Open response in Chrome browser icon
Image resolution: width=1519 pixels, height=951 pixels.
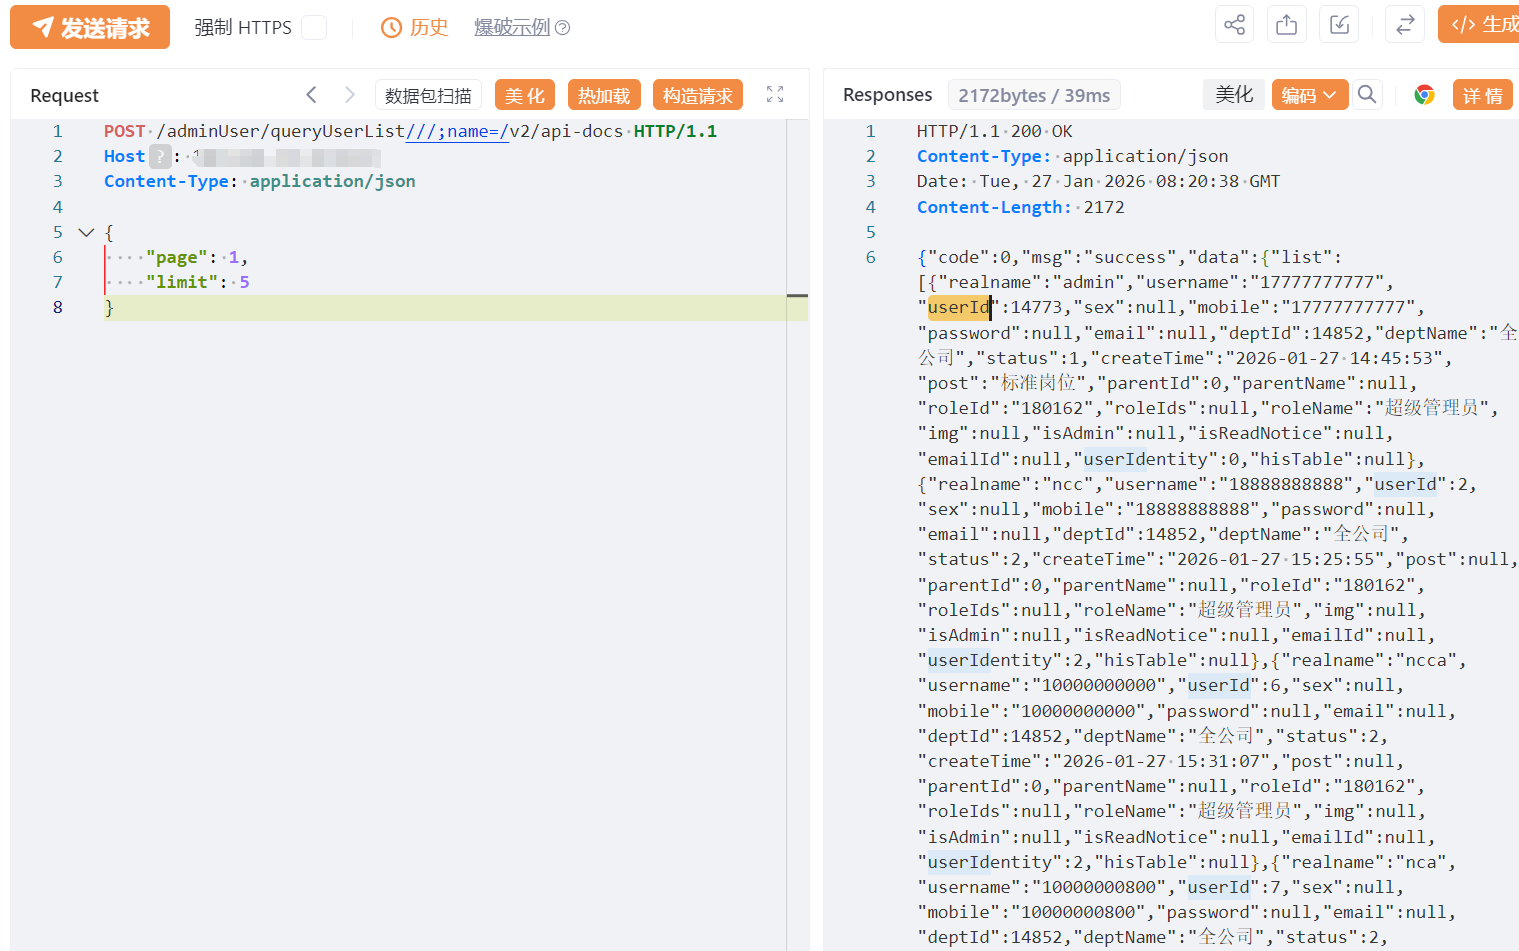tap(1424, 95)
